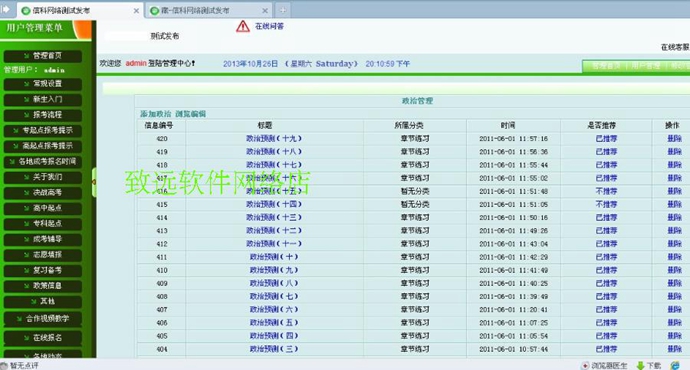This screenshot has width=690, height=370.
Task: Open 合作视频教学 in the sidebar
Action: (x=43, y=319)
